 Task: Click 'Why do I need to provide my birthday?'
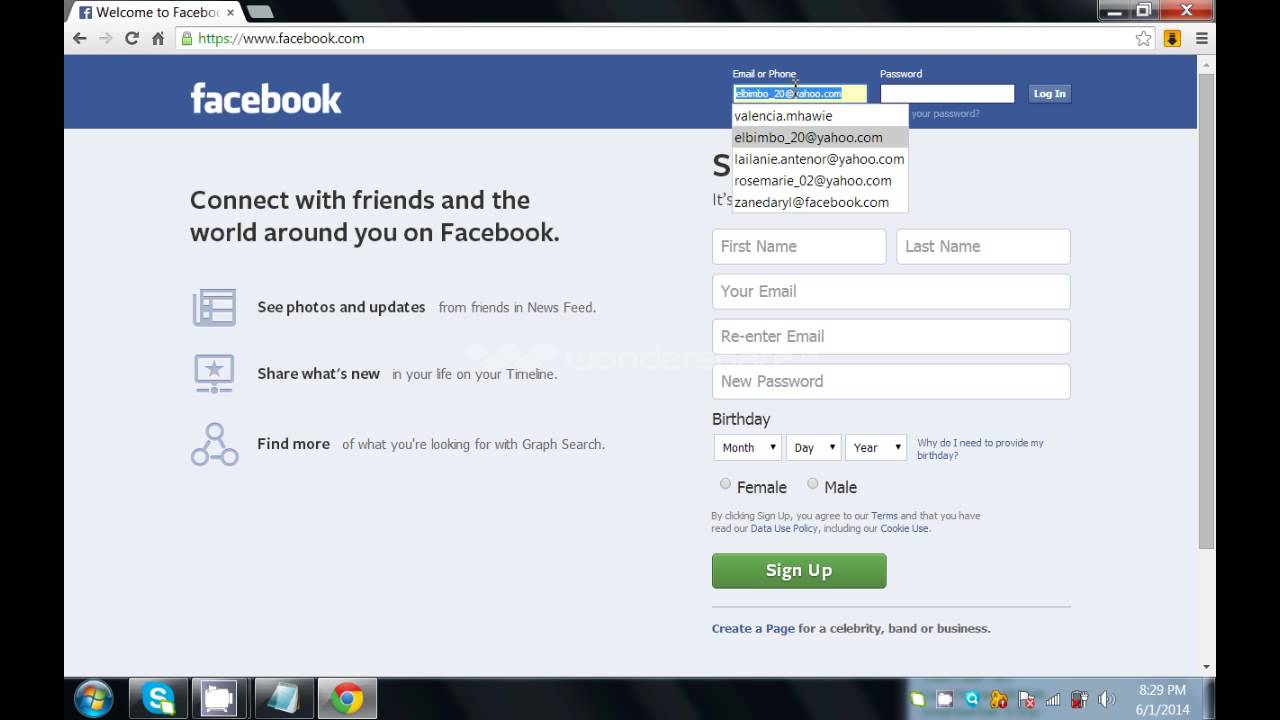pos(980,449)
